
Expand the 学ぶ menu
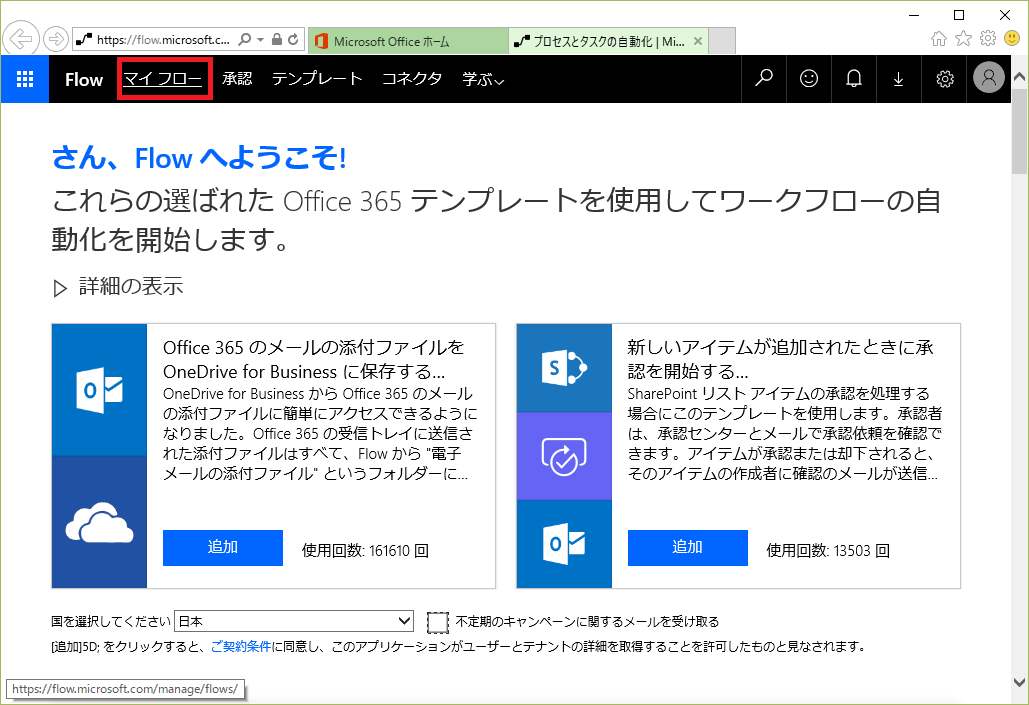click(483, 79)
